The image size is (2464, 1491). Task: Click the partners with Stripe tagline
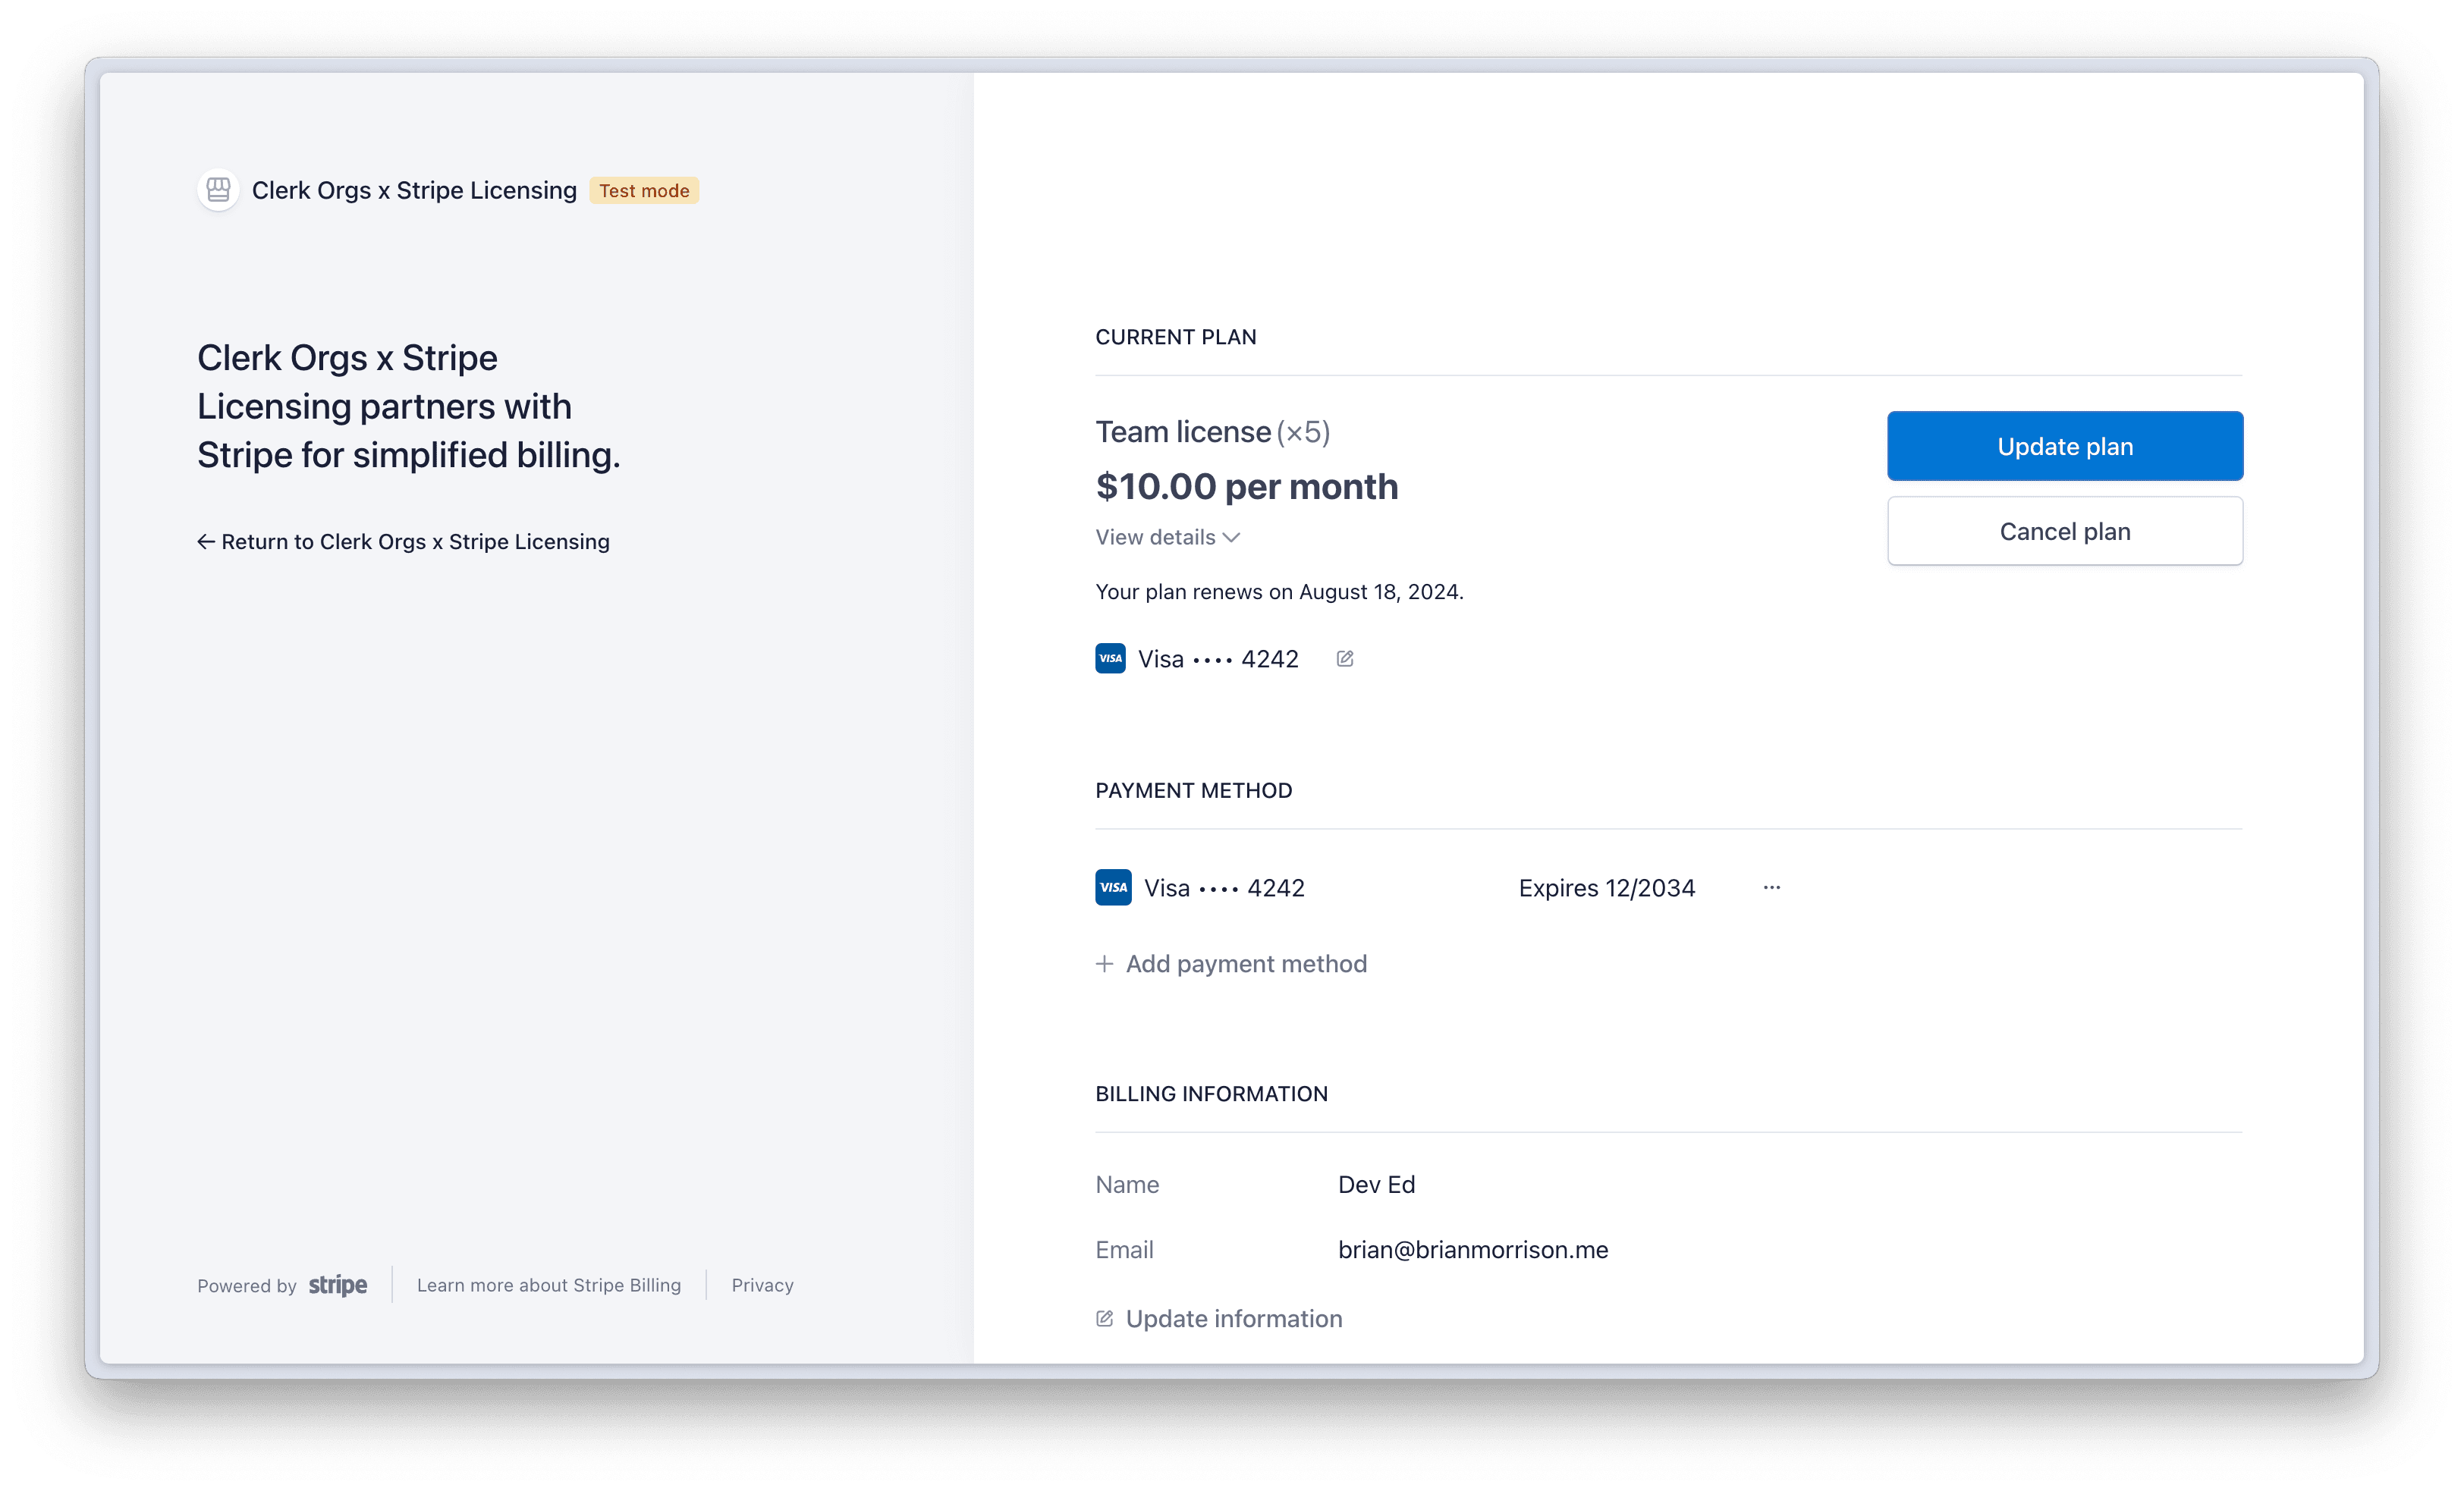point(408,406)
